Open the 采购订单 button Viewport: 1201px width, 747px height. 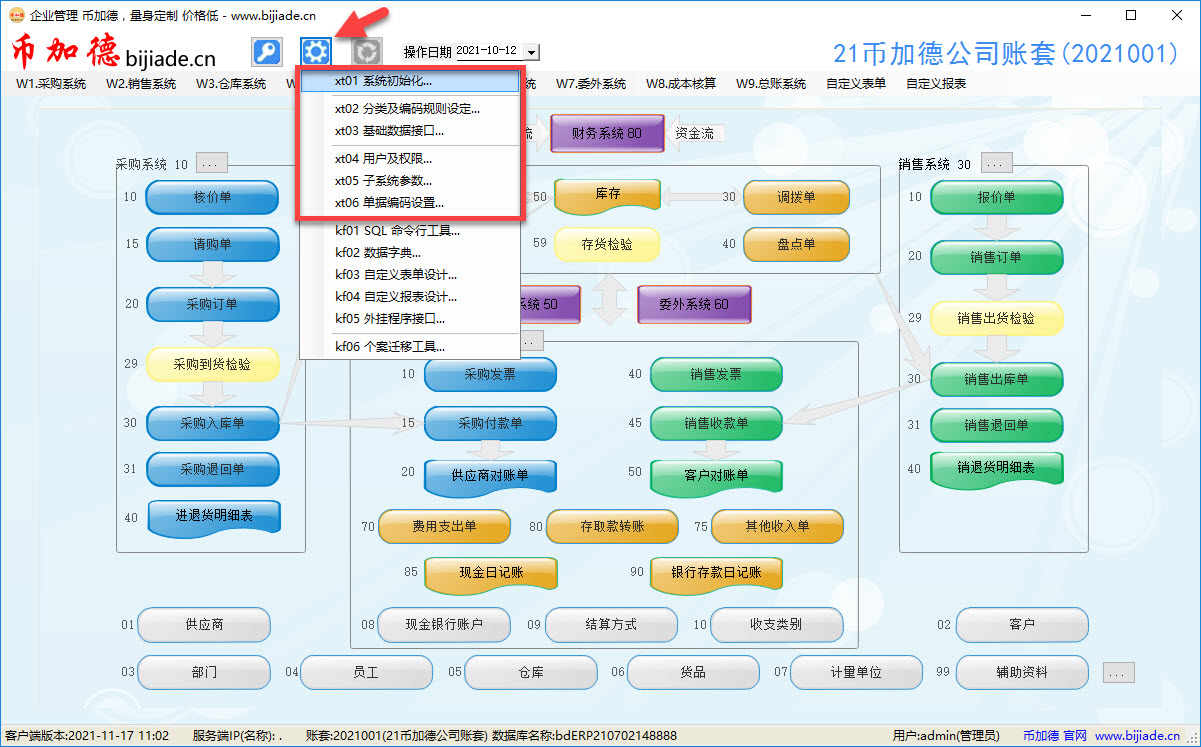pyautogui.click(x=212, y=304)
